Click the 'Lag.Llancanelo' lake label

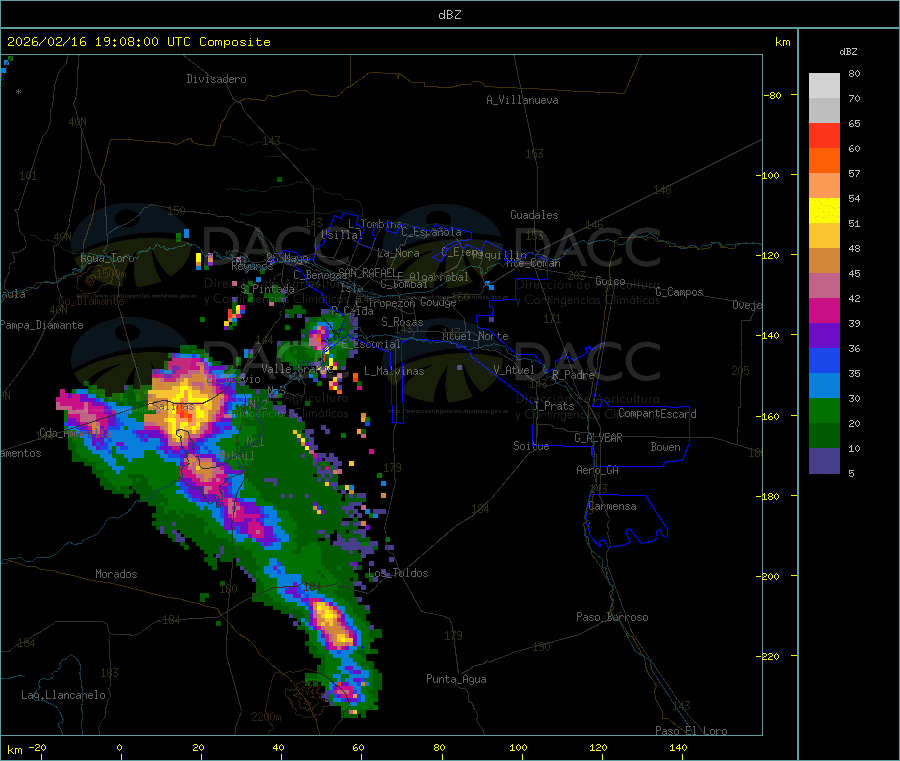(x=64, y=695)
